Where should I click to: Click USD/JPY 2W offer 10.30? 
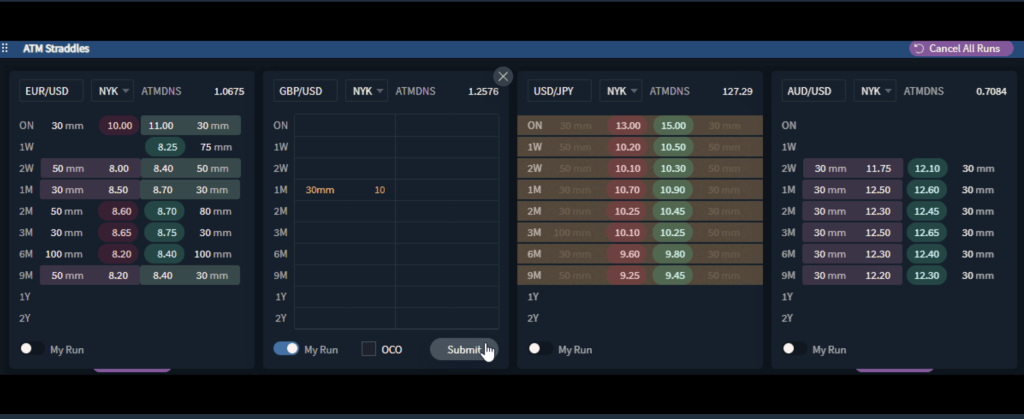pyautogui.click(x=673, y=168)
